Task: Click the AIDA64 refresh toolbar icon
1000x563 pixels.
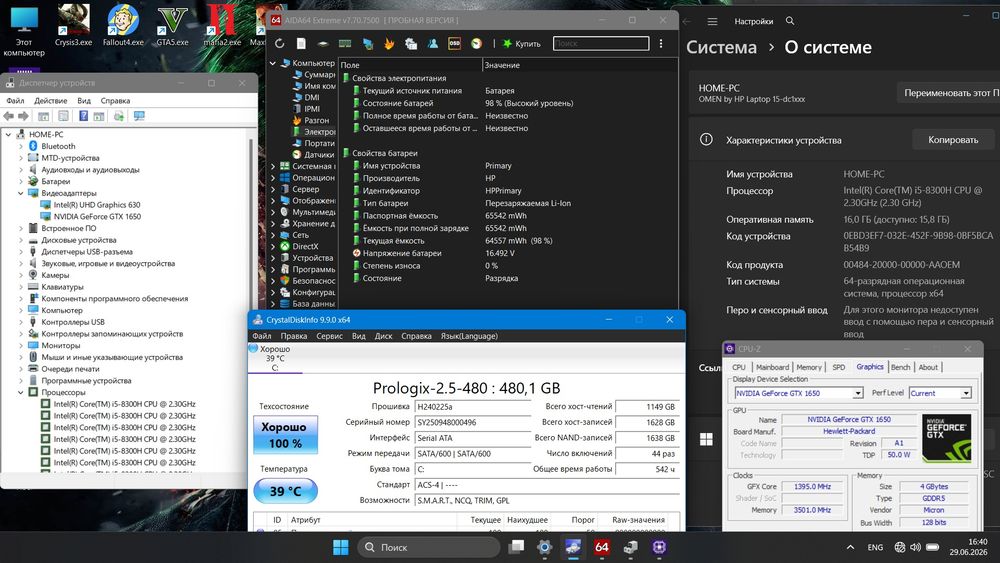Action: (x=279, y=43)
